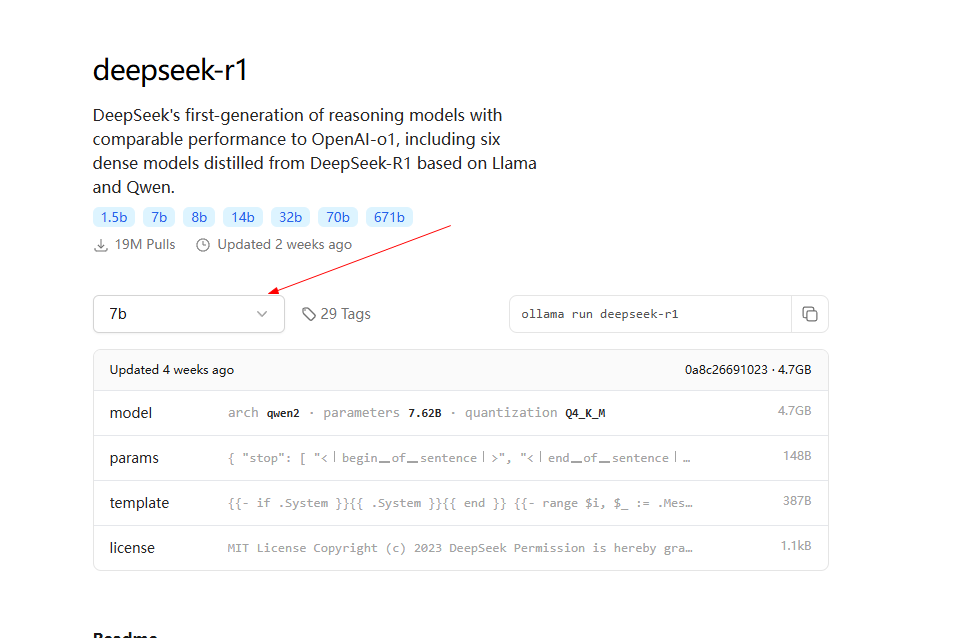961x638 pixels.
Task: Click the 7.62B parameters value
Action: click(x=425, y=413)
